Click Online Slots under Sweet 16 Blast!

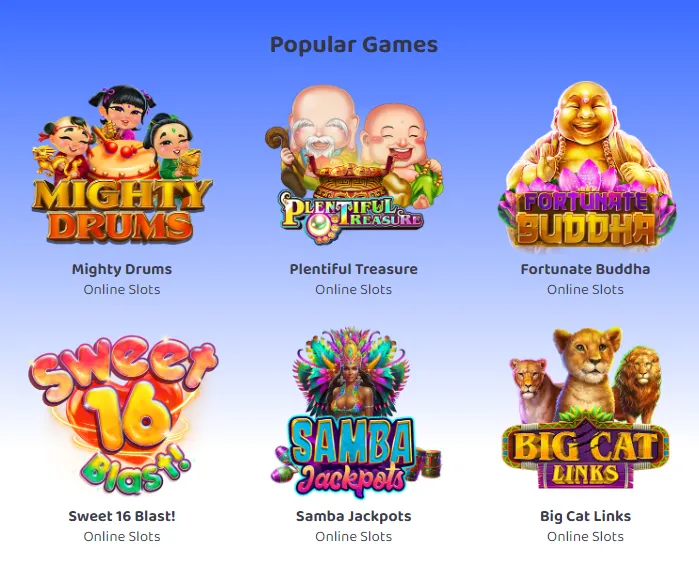pyautogui.click(x=122, y=537)
